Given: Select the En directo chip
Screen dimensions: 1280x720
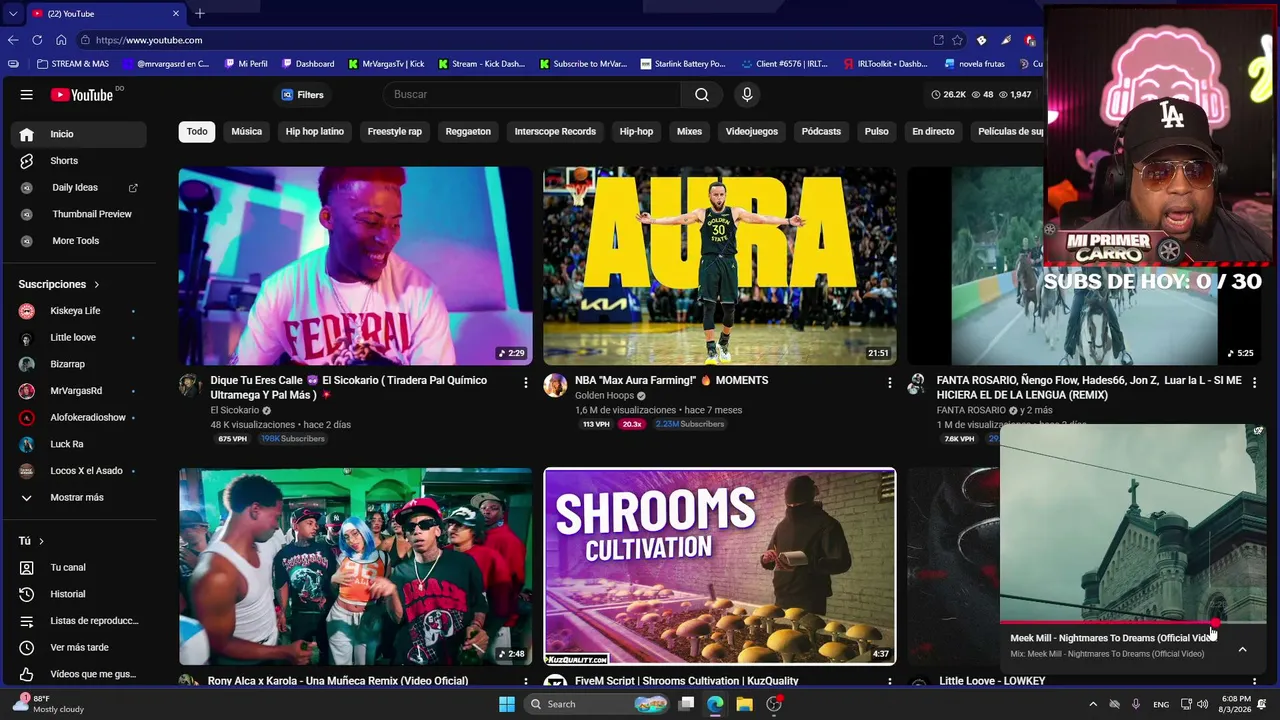Looking at the screenshot, I should tap(933, 132).
